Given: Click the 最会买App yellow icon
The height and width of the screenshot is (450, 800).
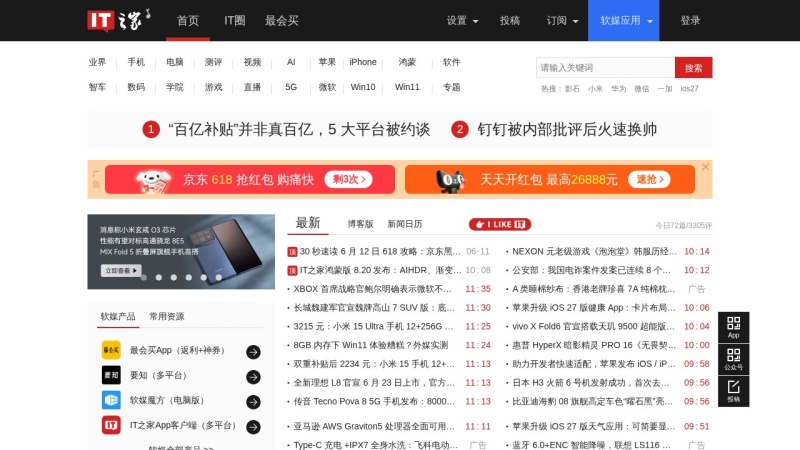Looking at the screenshot, I should pos(111,350).
